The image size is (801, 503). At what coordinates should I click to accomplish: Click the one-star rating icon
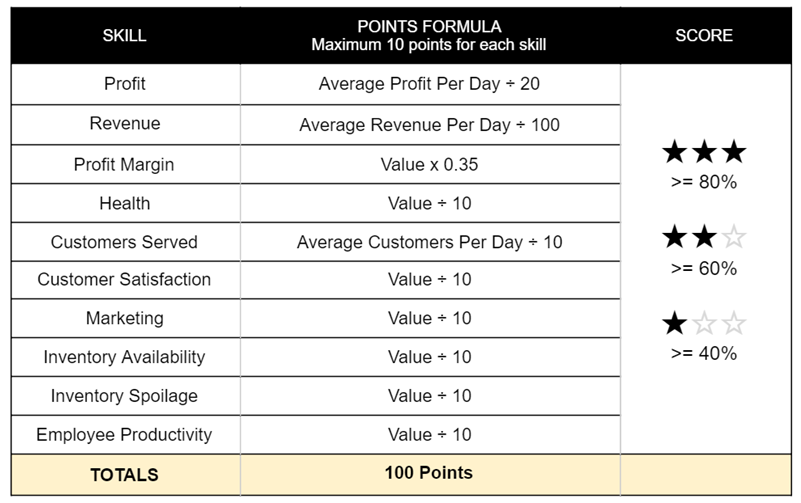coord(704,323)
